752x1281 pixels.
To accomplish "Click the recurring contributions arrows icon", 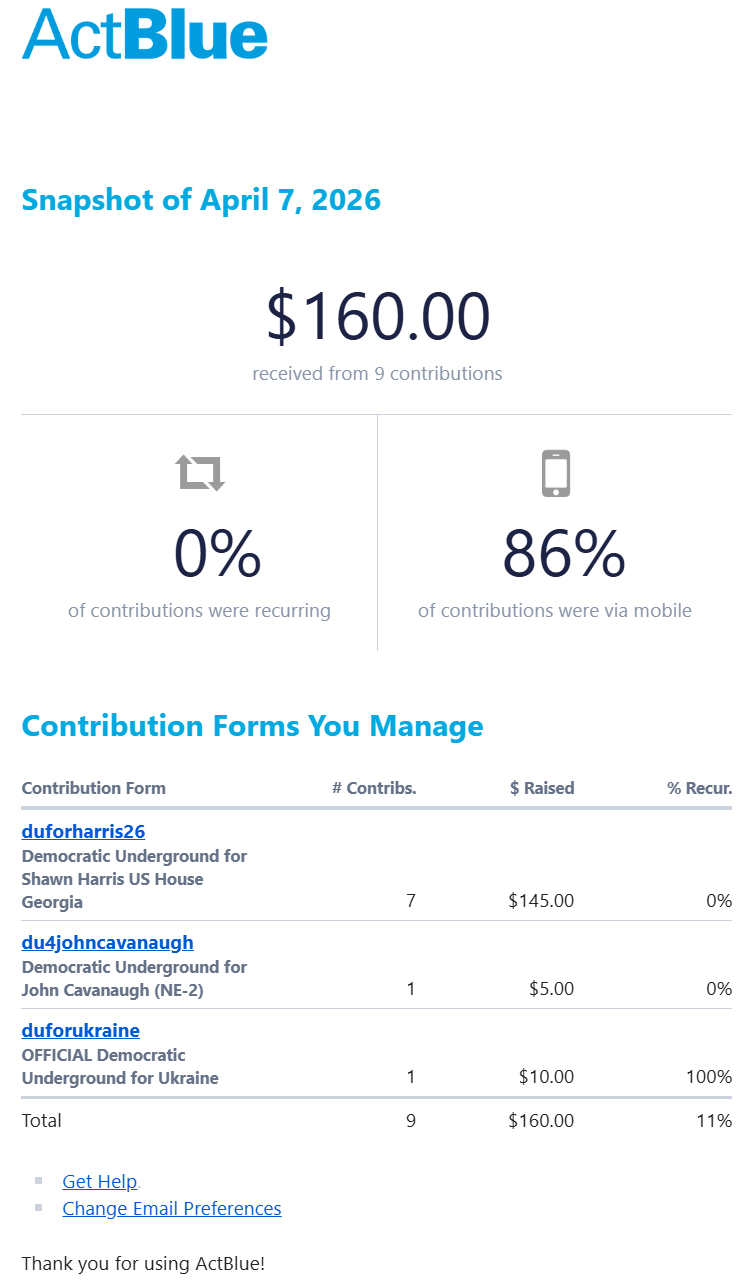I will [200, 472].
